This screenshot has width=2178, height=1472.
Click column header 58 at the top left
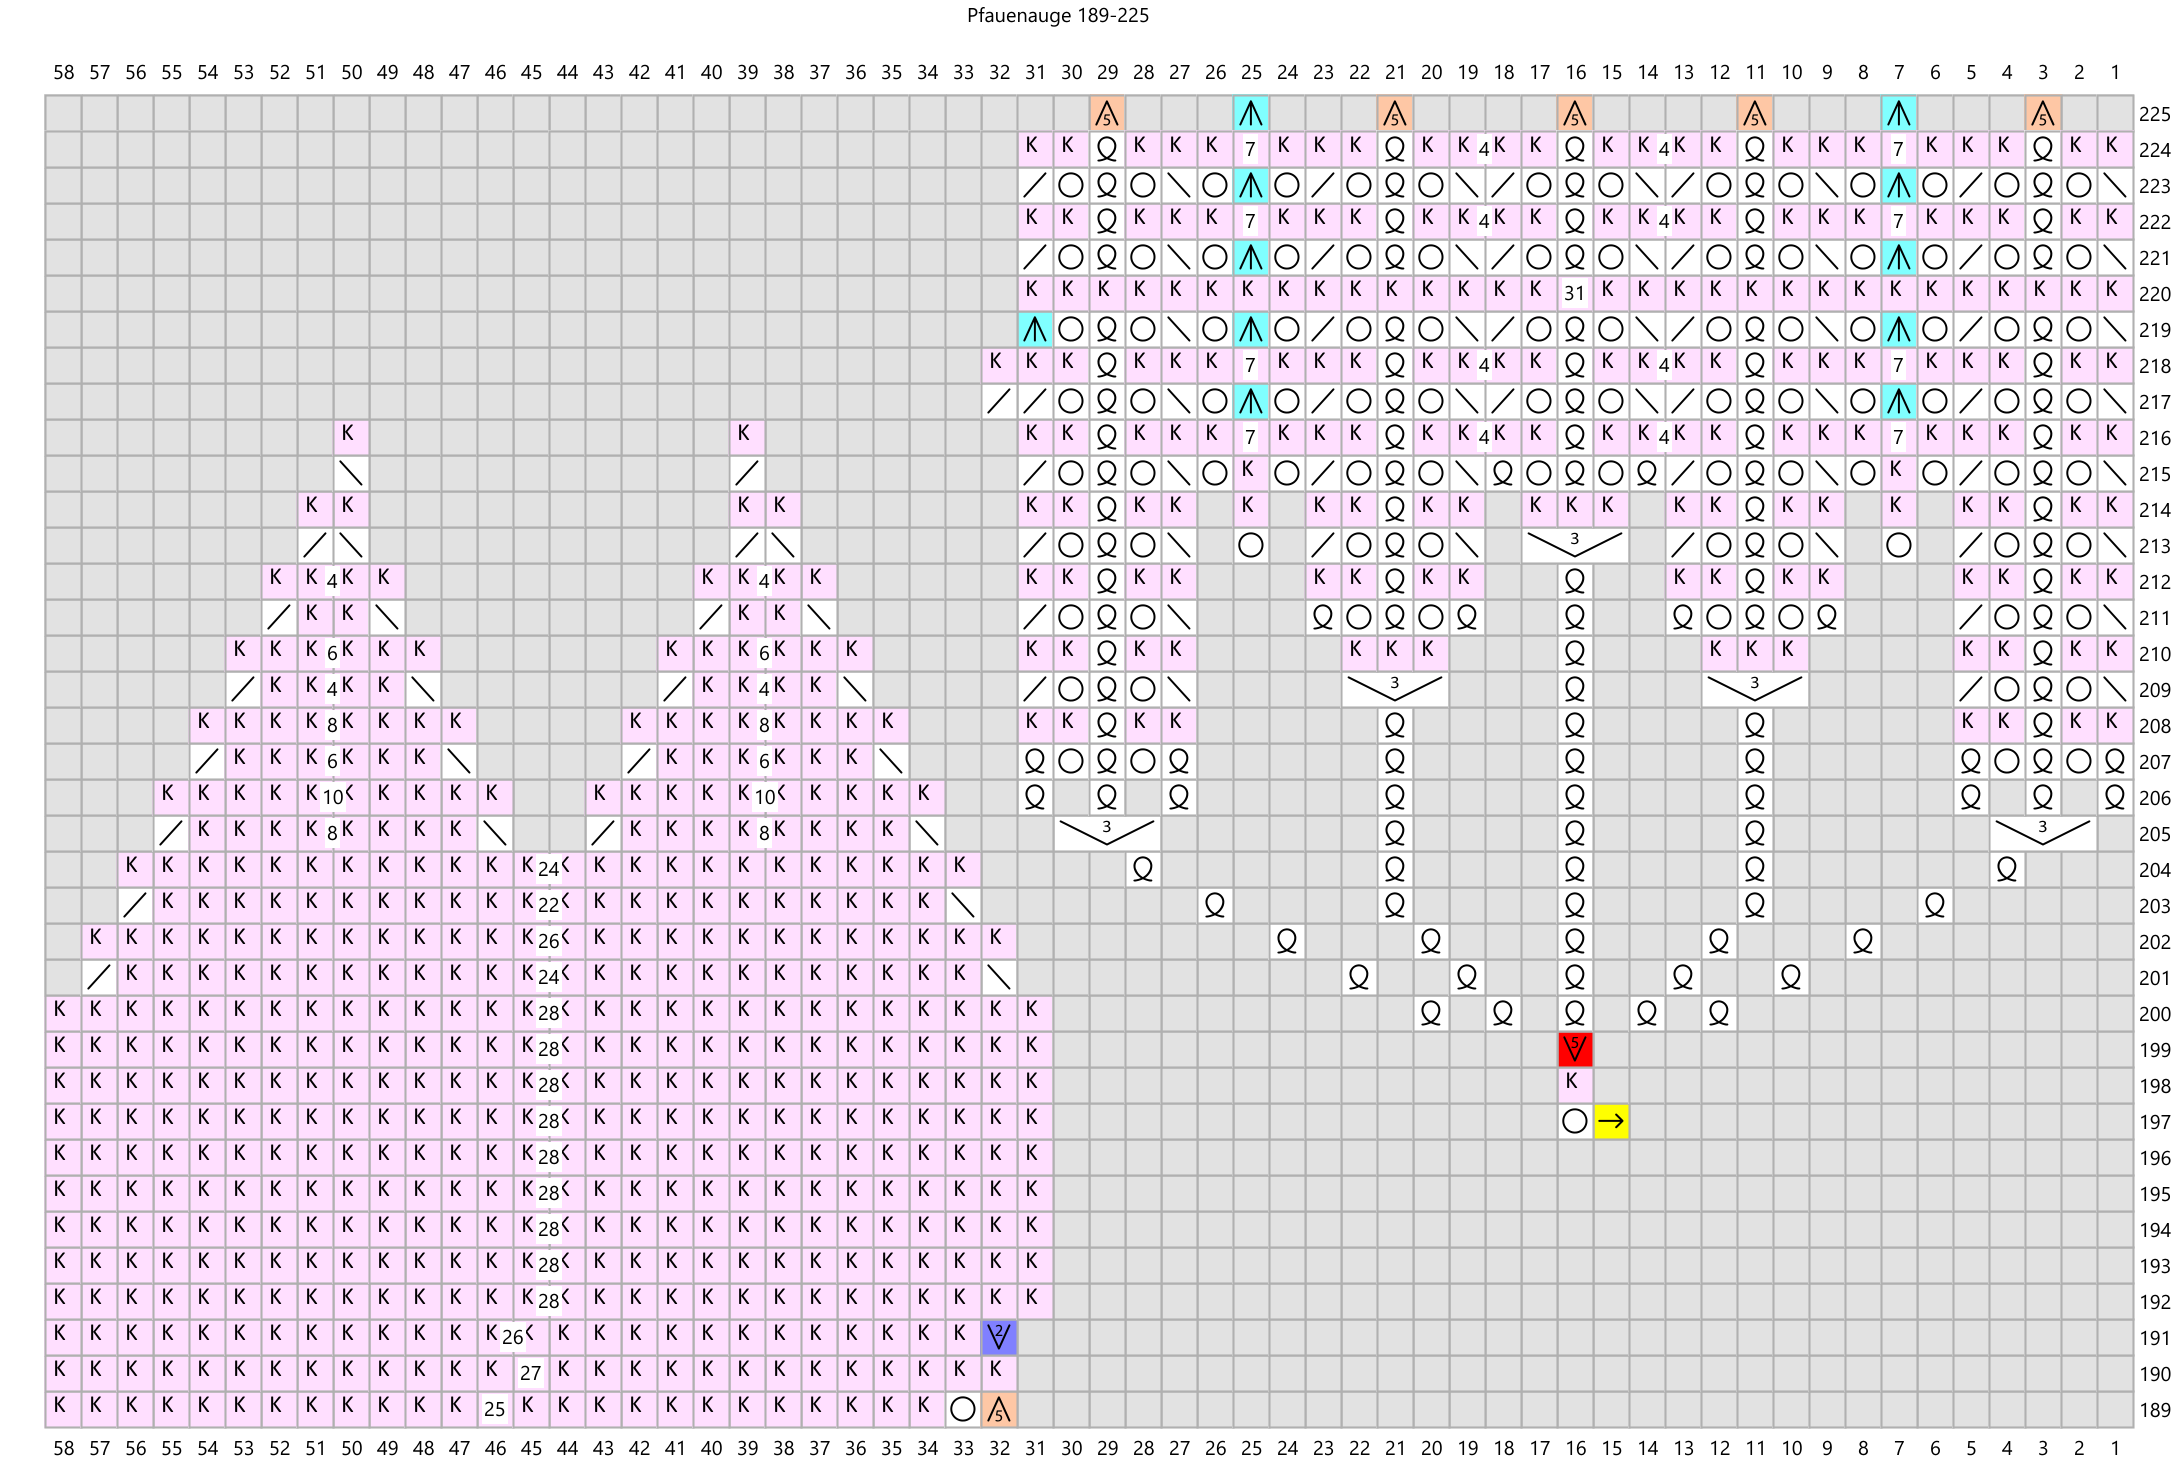[63, 72]
